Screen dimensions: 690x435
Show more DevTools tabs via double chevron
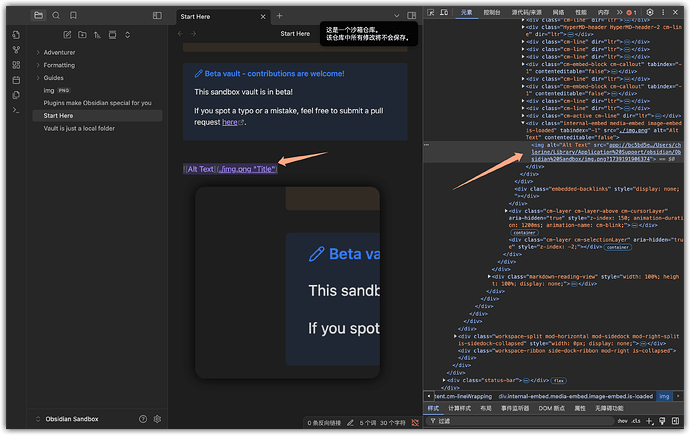click(x=619, y=12)
